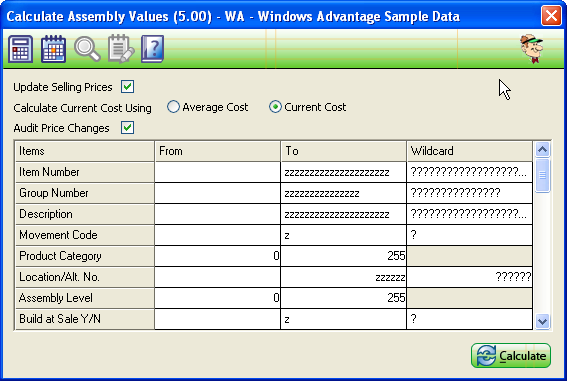The height and width of the screenshot is (381, 567).
Task: Click the Product Category To field
Action: [344, 256]
